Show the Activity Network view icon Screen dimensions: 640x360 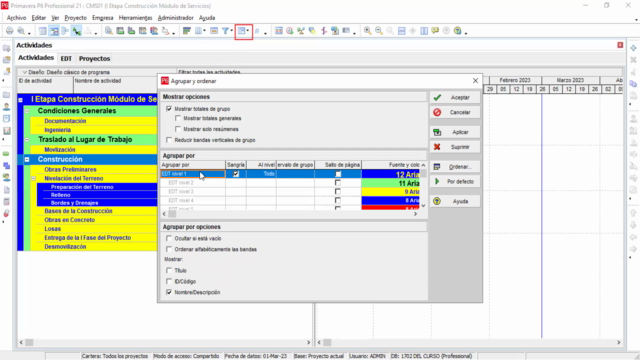65,31
